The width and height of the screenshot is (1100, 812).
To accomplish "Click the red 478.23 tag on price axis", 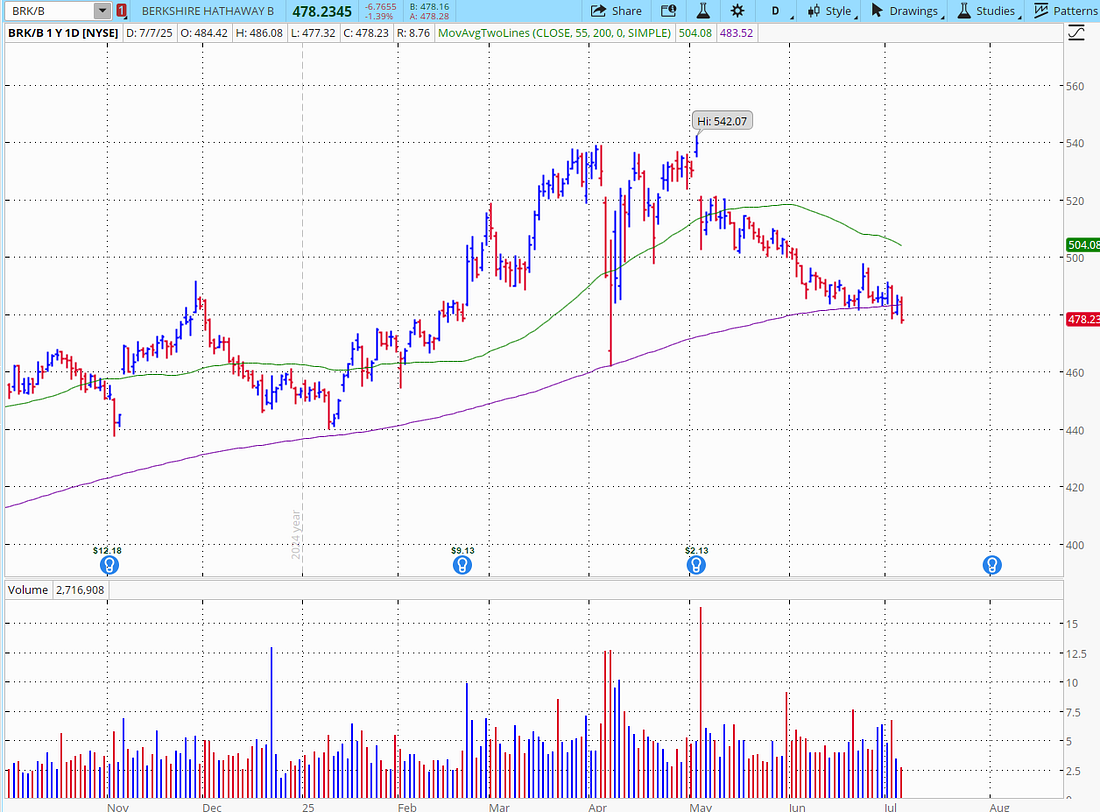I will [1082, 319].
